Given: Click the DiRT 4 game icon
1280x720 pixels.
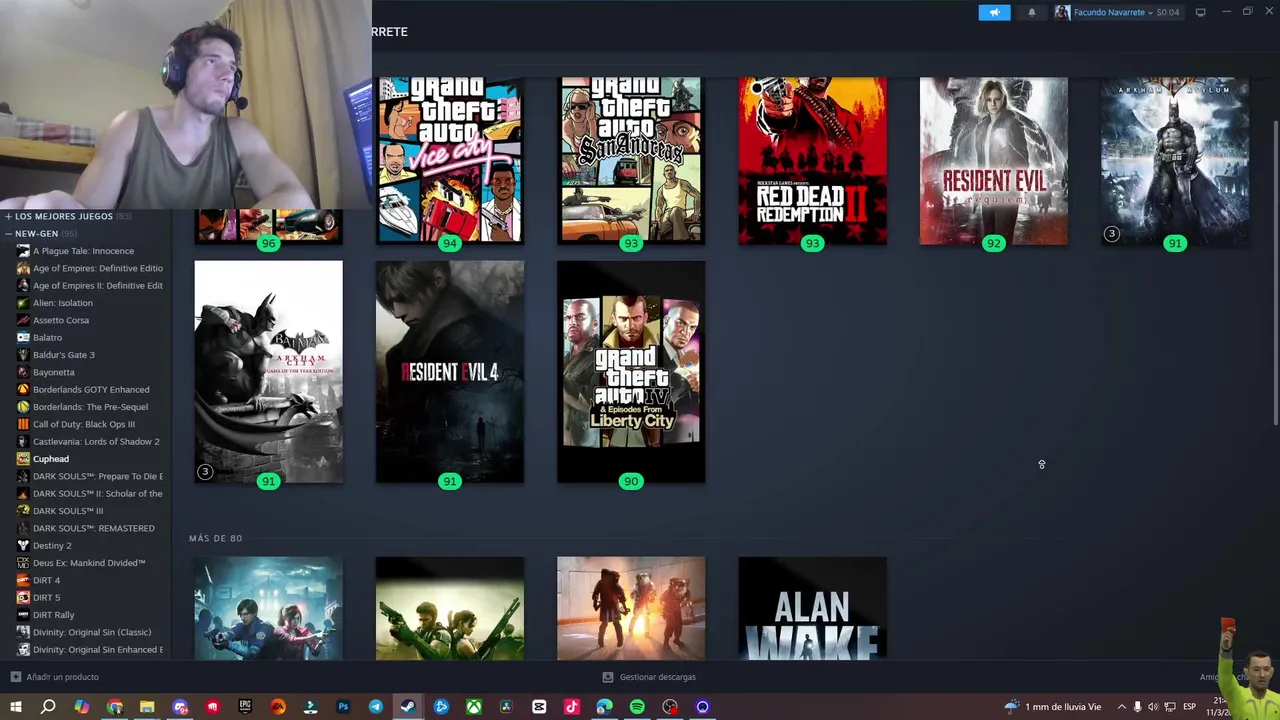Looking at the screenshot, I should [23, 580].
